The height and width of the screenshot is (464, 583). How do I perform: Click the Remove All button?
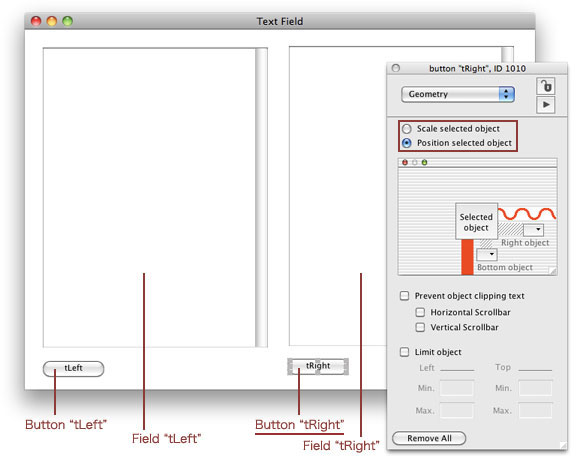(429, 438)
